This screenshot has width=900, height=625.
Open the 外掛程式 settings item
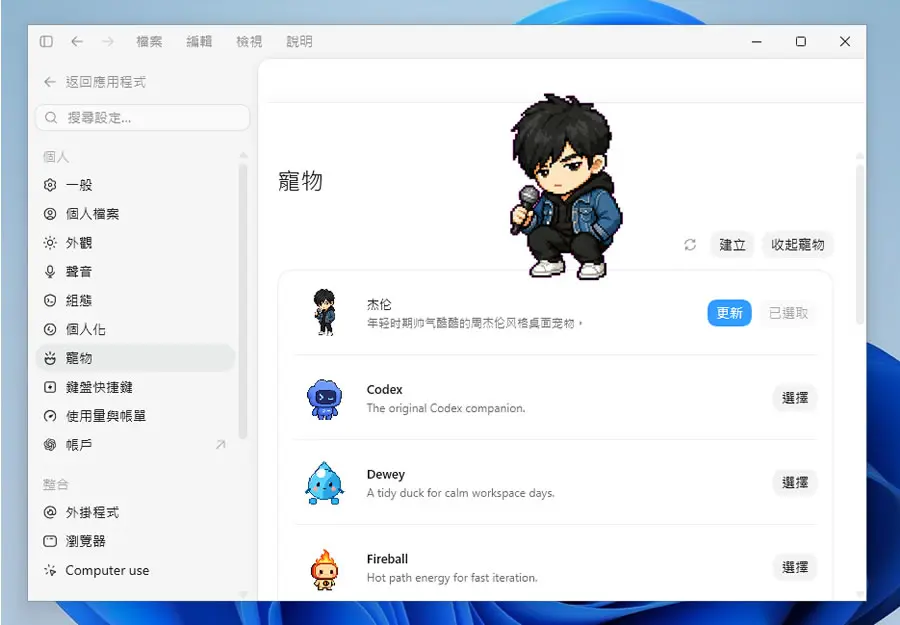pyautogui.click(x=135, y=512)
